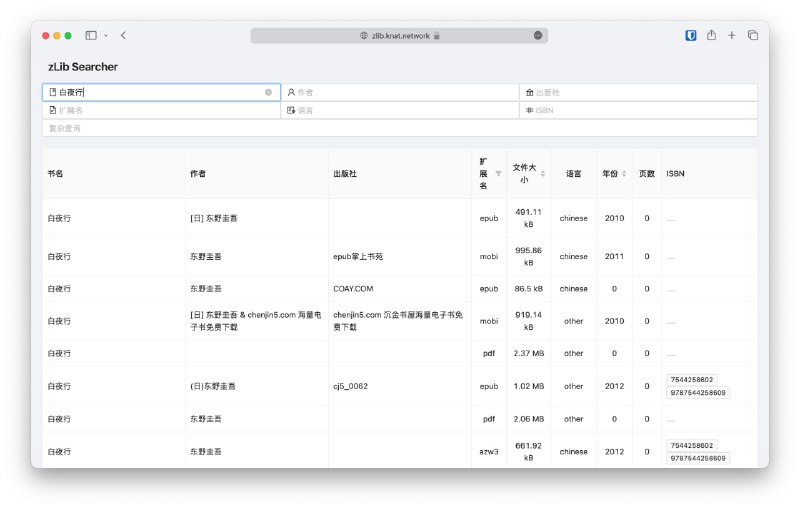Show the tab overview icon

click(x=753, y=35)
